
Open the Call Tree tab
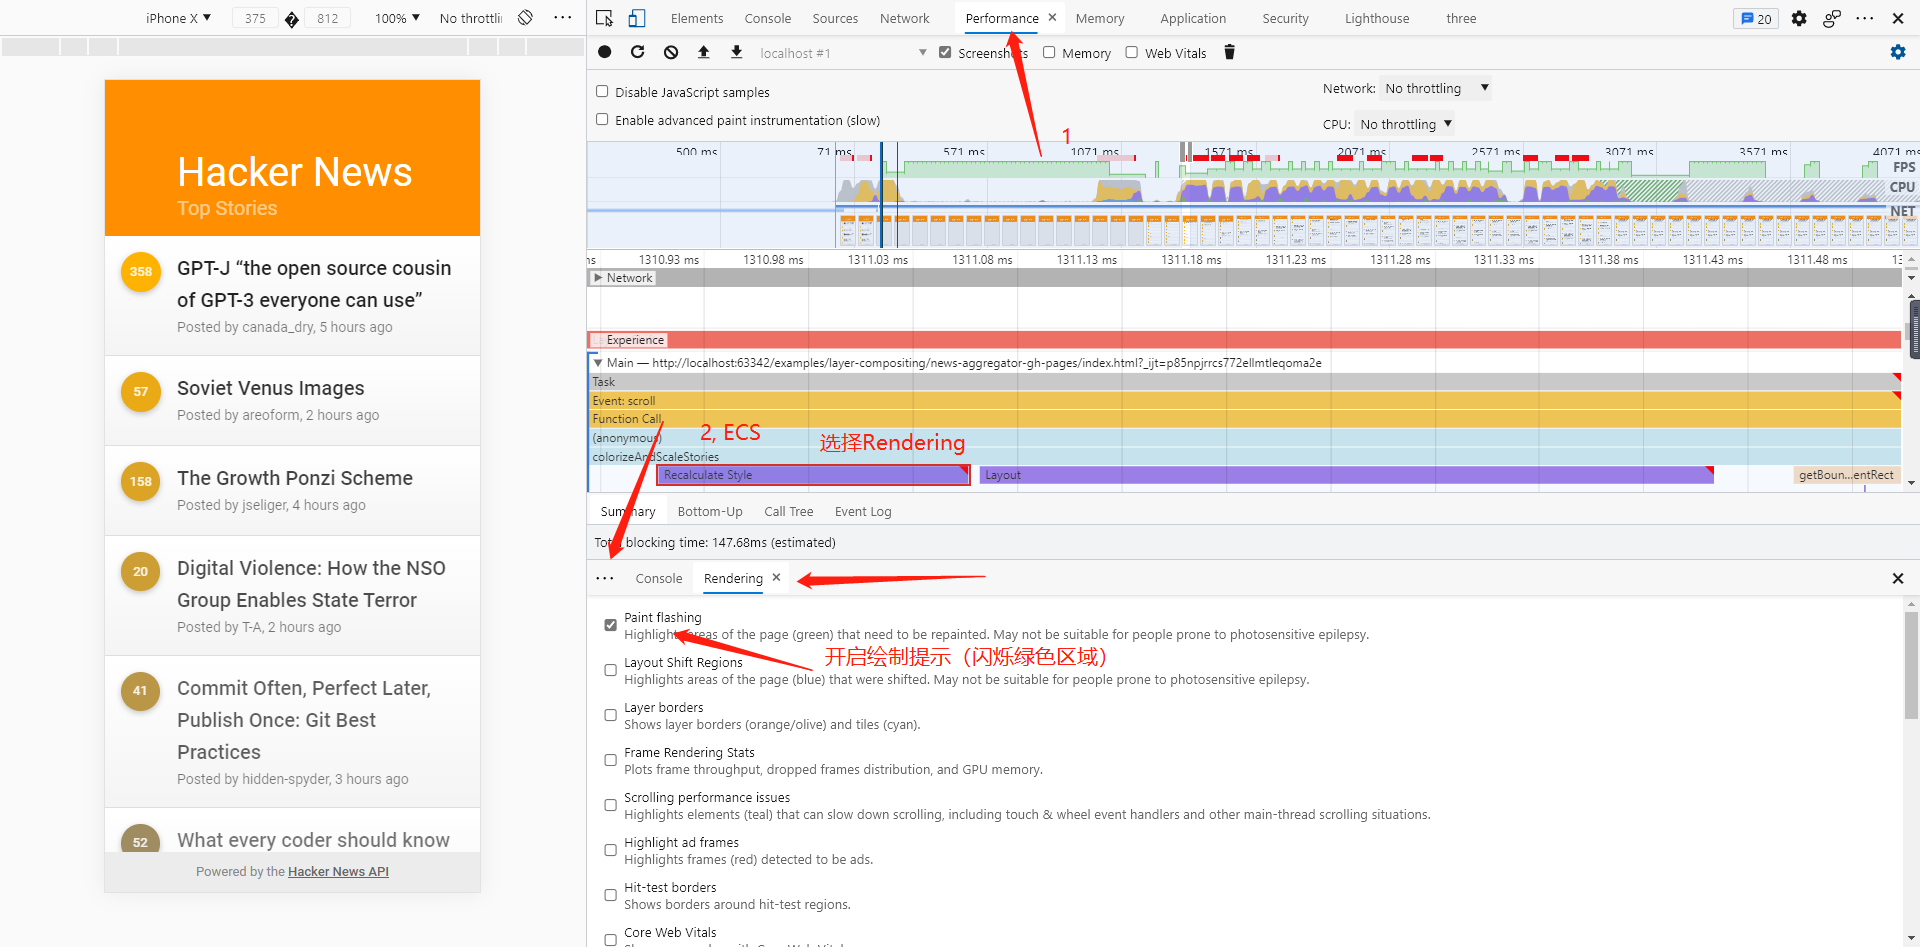tap(789, 511)
